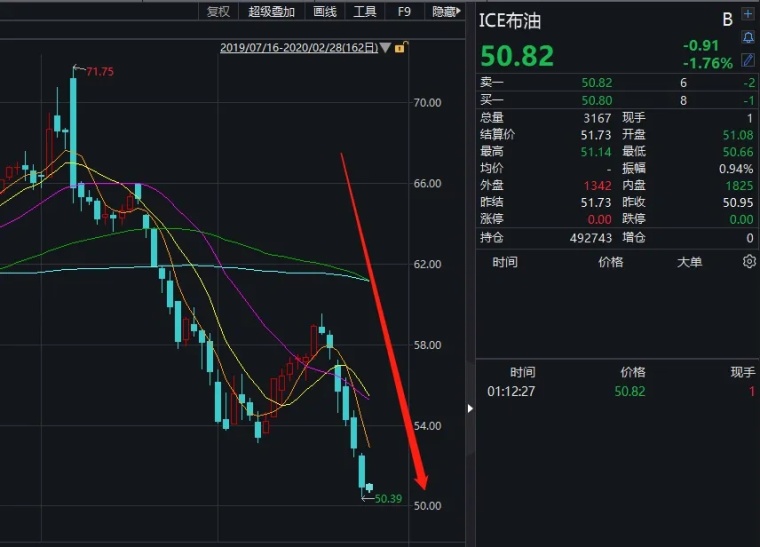Click the 时间 header in large-order list
The height and width of the screenshot is (547, 760).
505,262
